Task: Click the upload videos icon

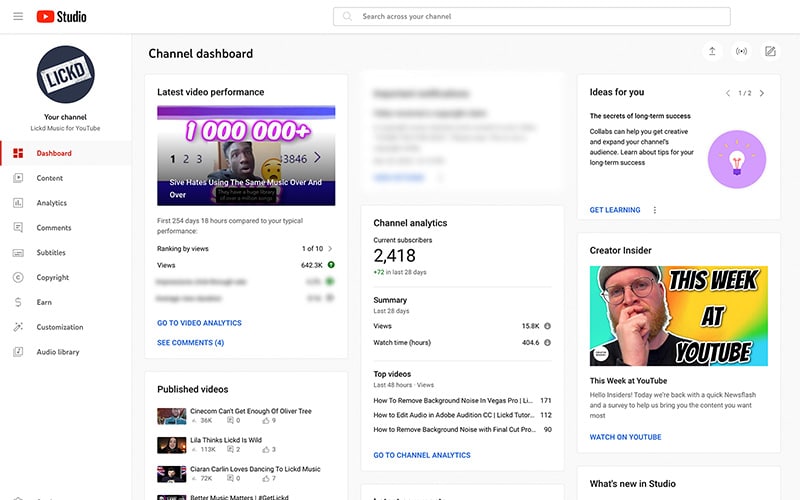Action: 712,51
